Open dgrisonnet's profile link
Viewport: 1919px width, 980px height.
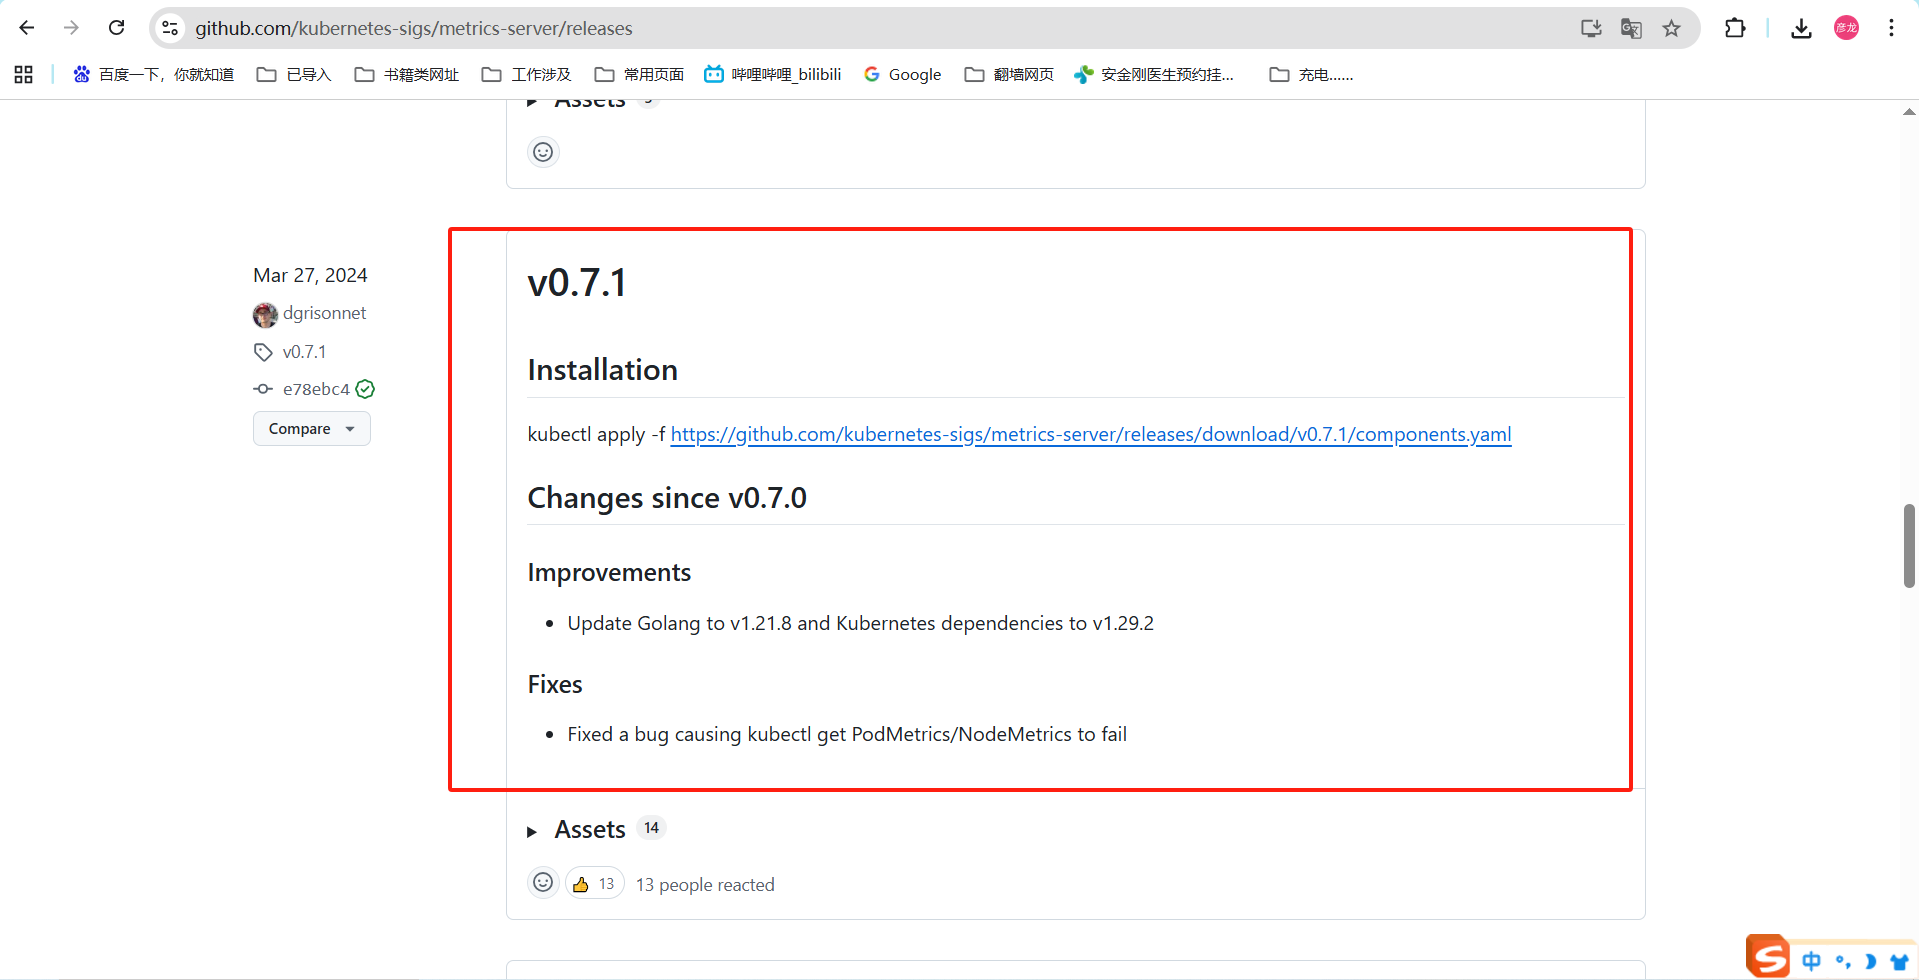pos(324,313)
